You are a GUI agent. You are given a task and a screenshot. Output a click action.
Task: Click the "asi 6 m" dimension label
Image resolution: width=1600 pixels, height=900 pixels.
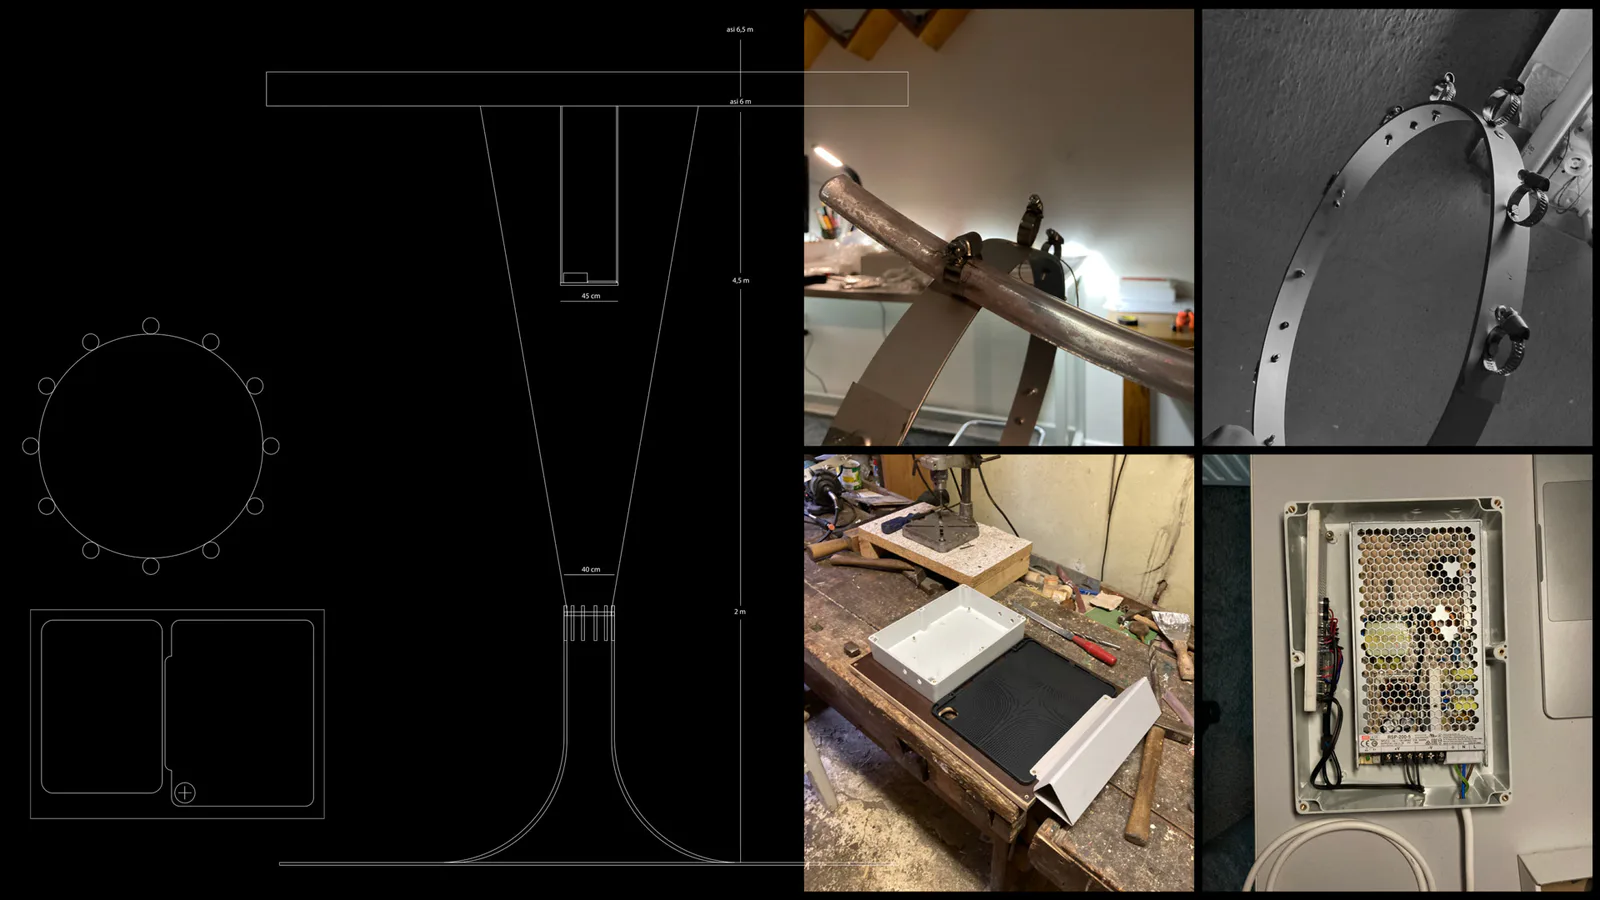(740, 102)
